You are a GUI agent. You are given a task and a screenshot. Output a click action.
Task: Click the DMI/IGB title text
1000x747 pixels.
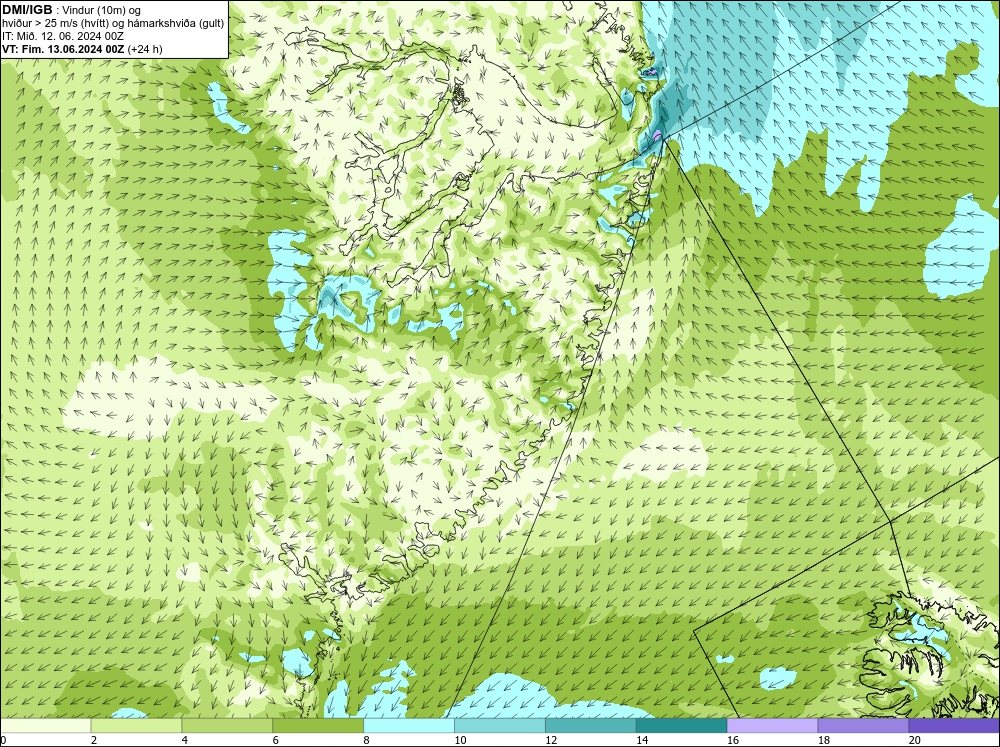[27, 10]
